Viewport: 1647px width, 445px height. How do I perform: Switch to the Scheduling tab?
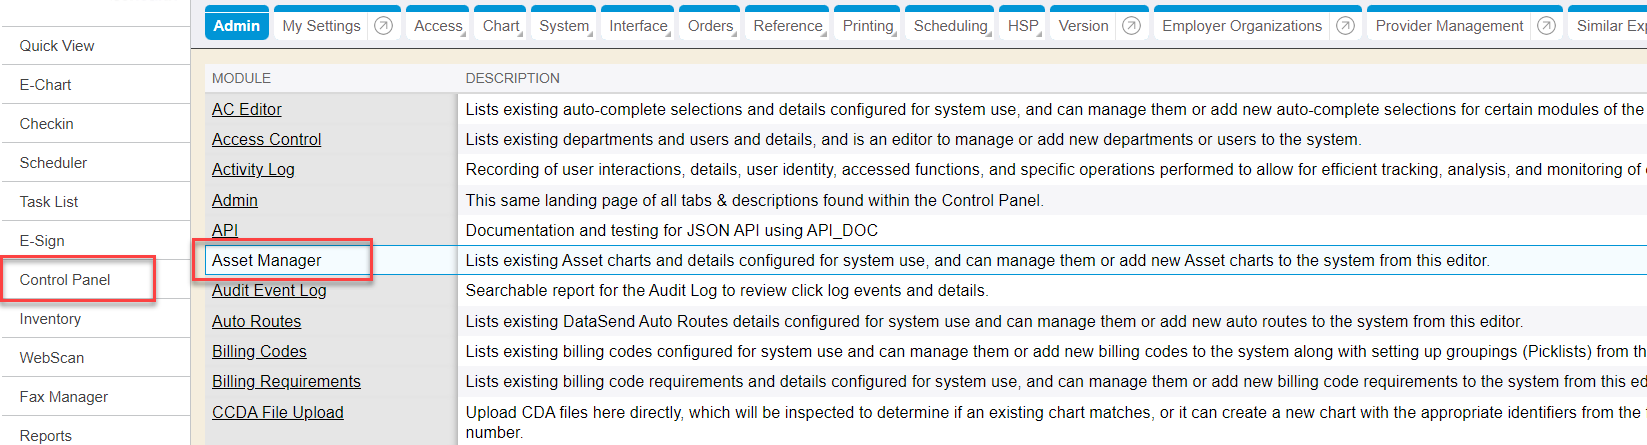click(x=950, y=26)
